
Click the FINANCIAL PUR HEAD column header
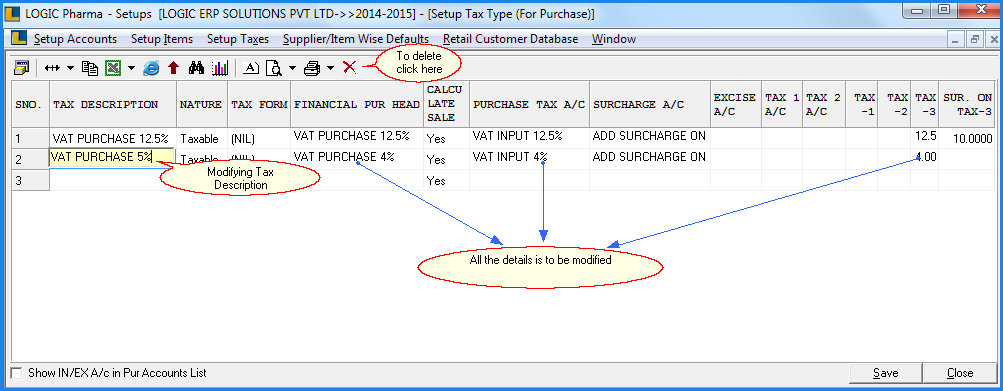click(x=357, y=104)
